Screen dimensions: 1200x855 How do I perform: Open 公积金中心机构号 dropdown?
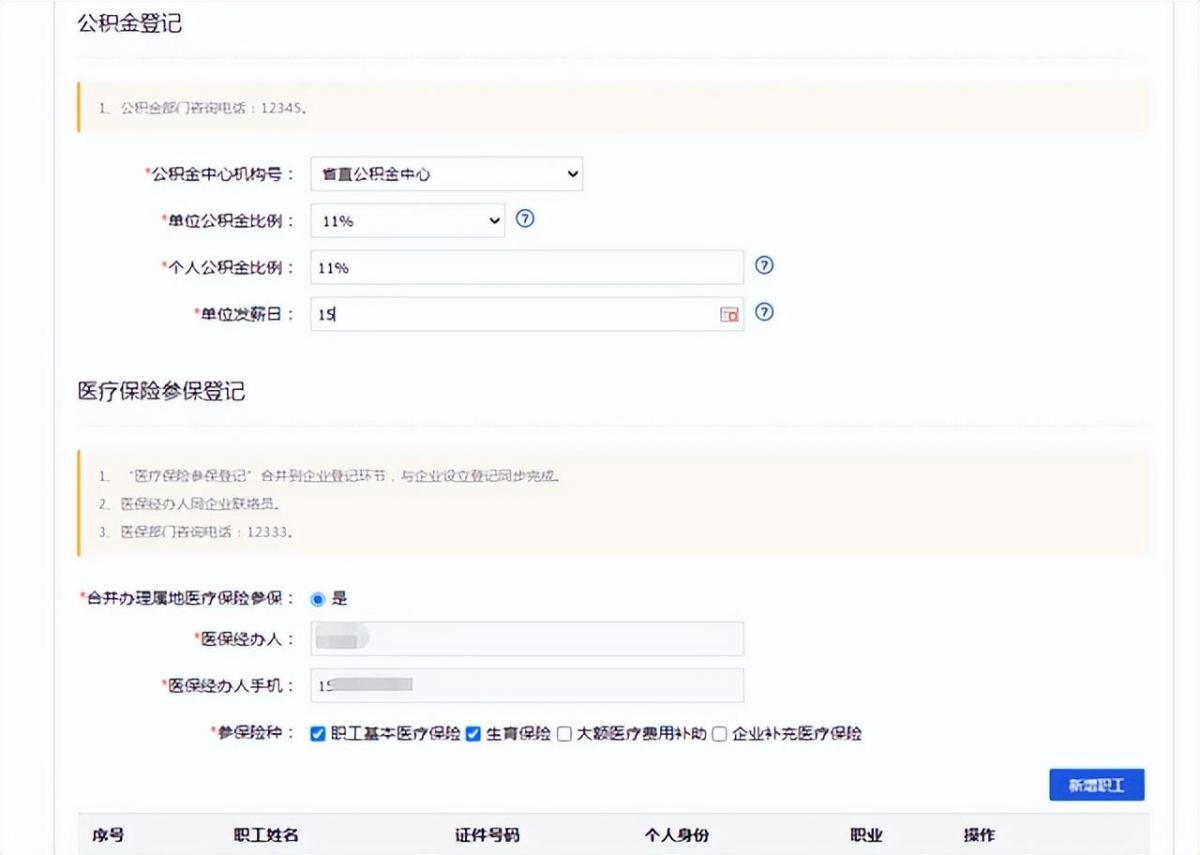[x=447, y=174]
